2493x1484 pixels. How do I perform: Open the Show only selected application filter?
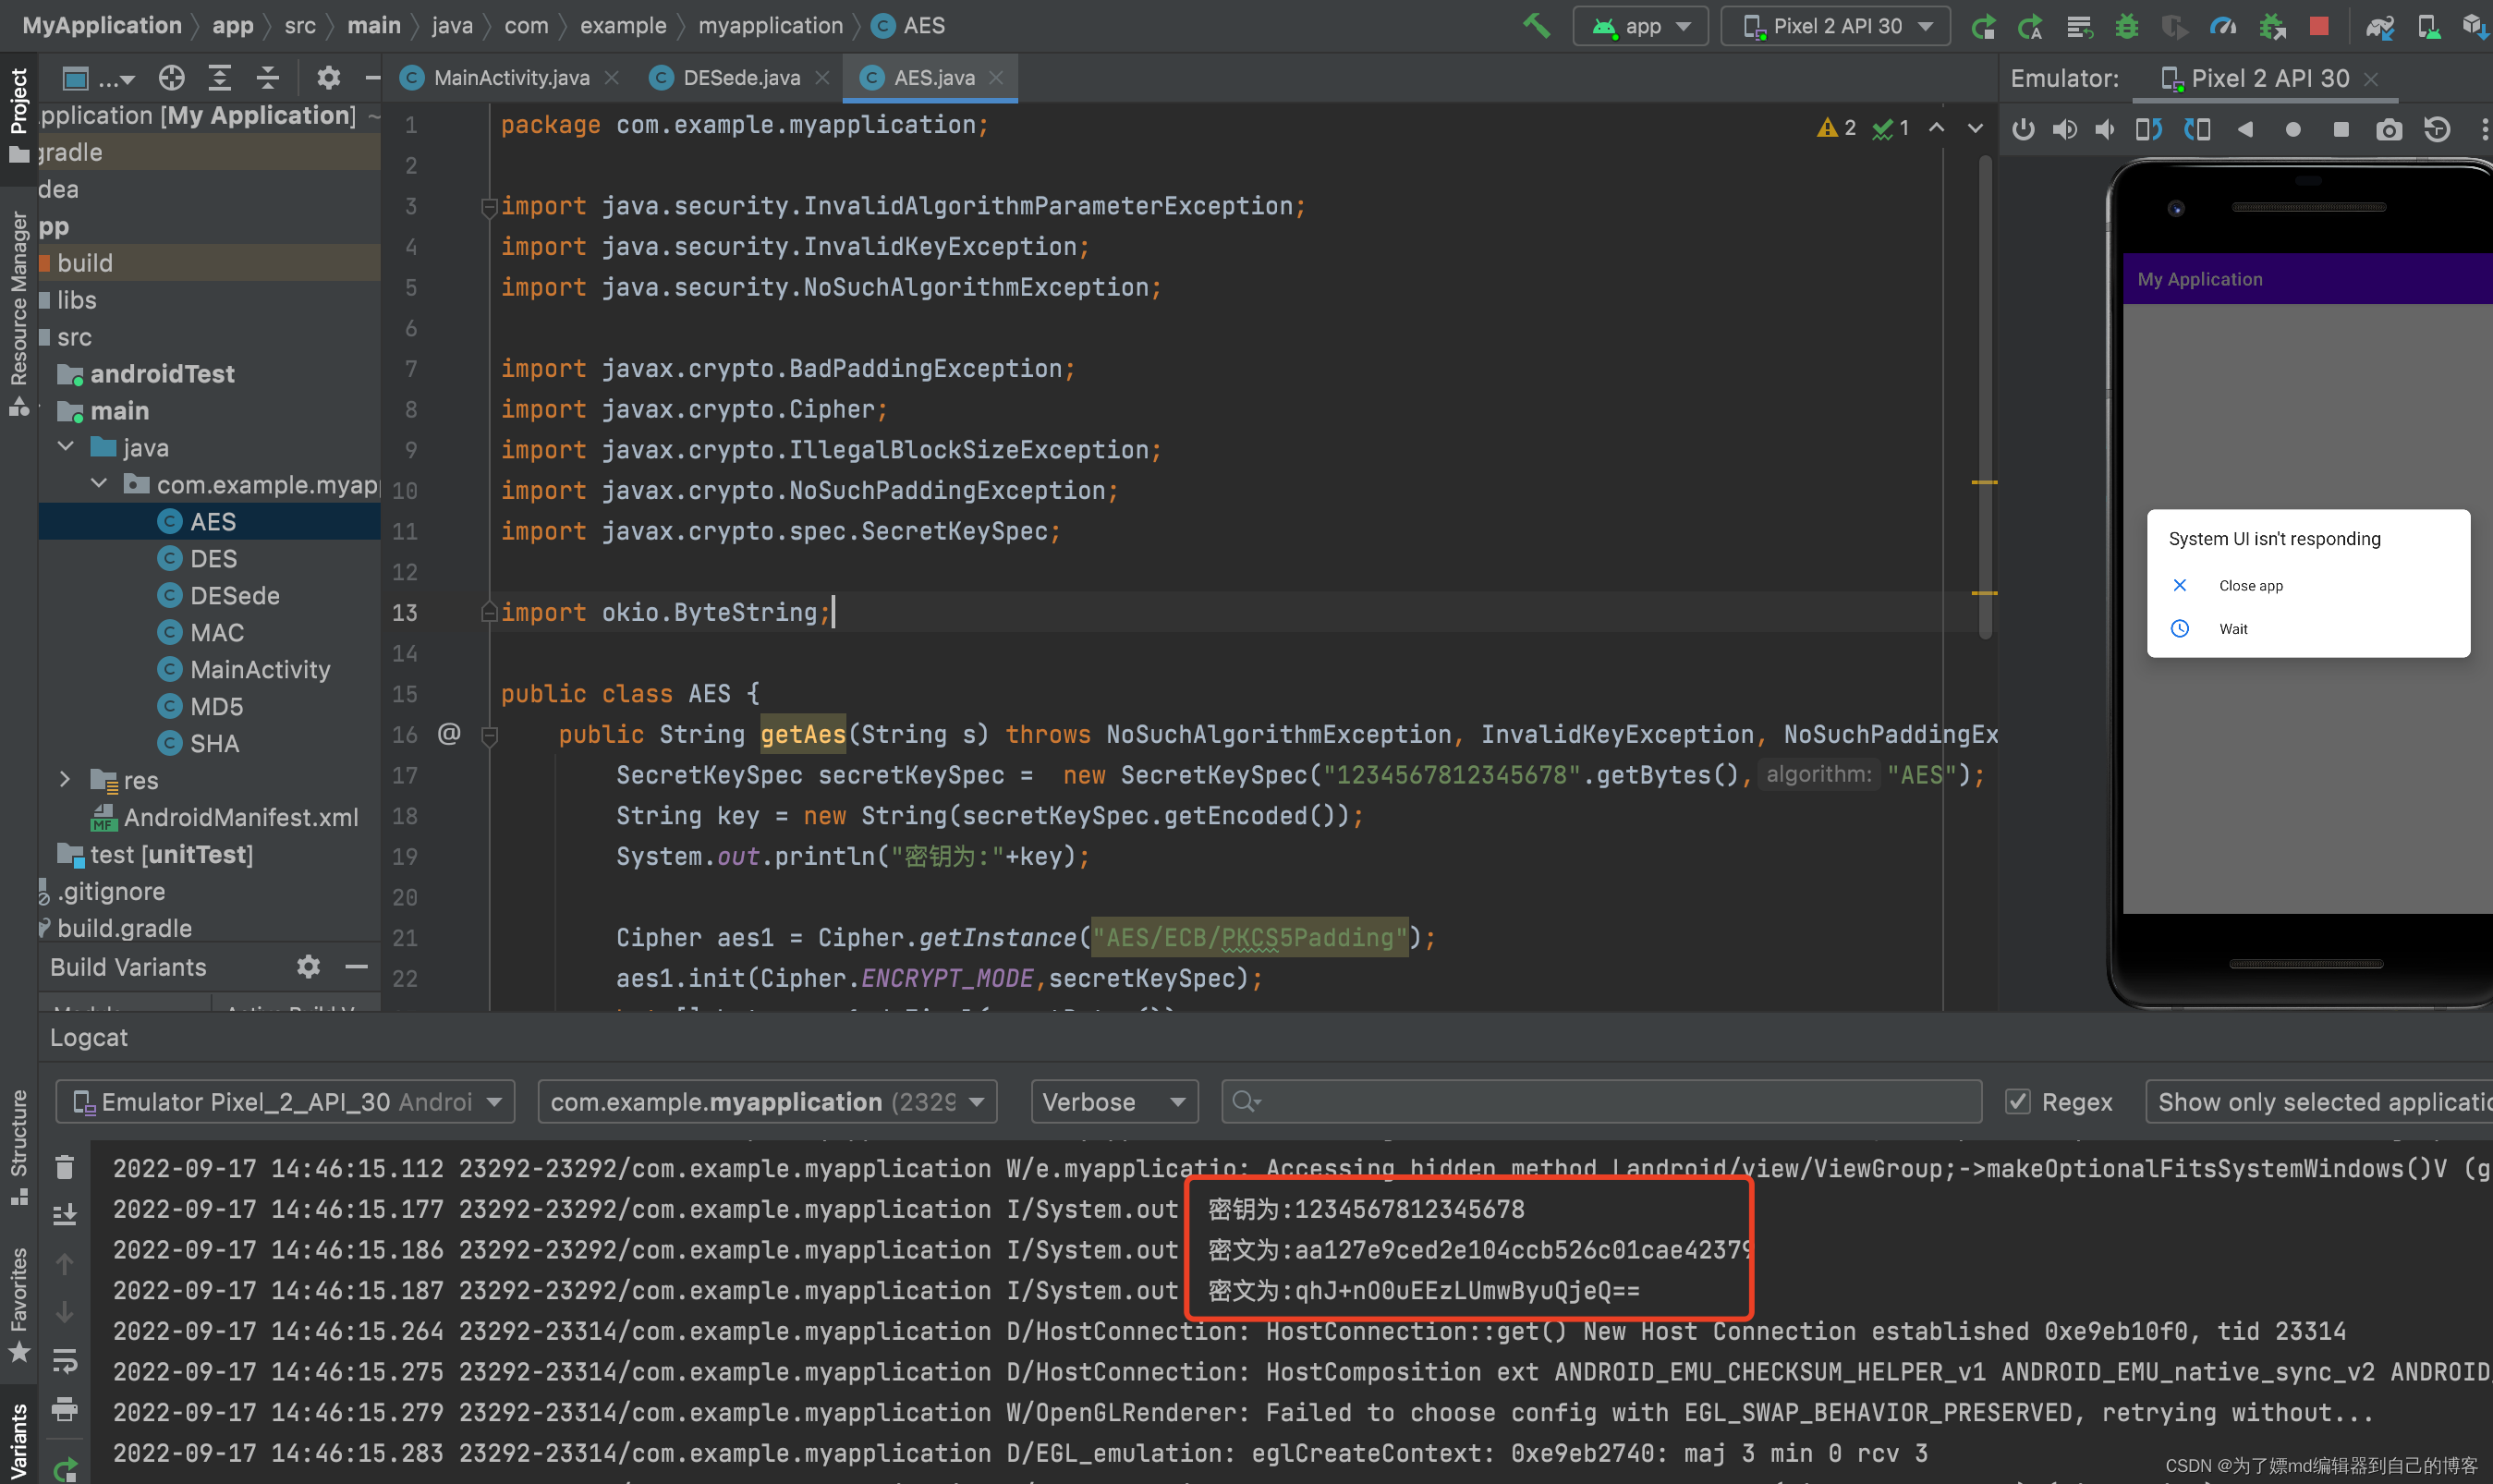pyautogui.click(x=2318, y=1101)
